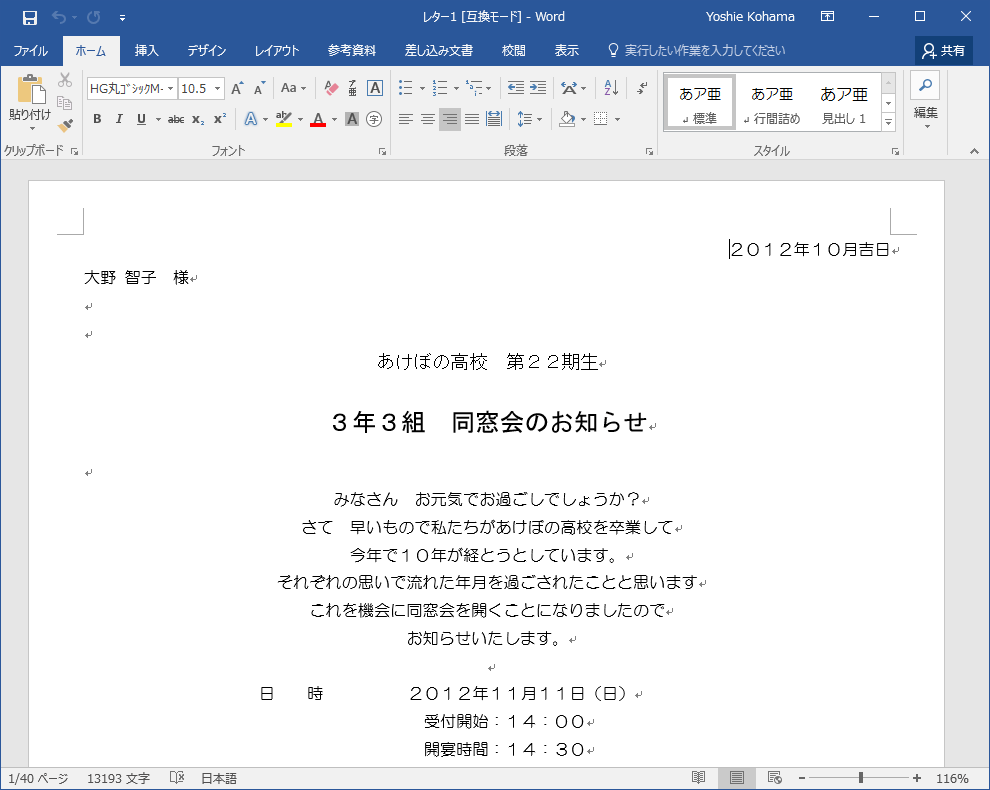Viewport: 990px width, 790px height.
Task: Toggle Underline formatting
Action: click(x=141, y=119)
